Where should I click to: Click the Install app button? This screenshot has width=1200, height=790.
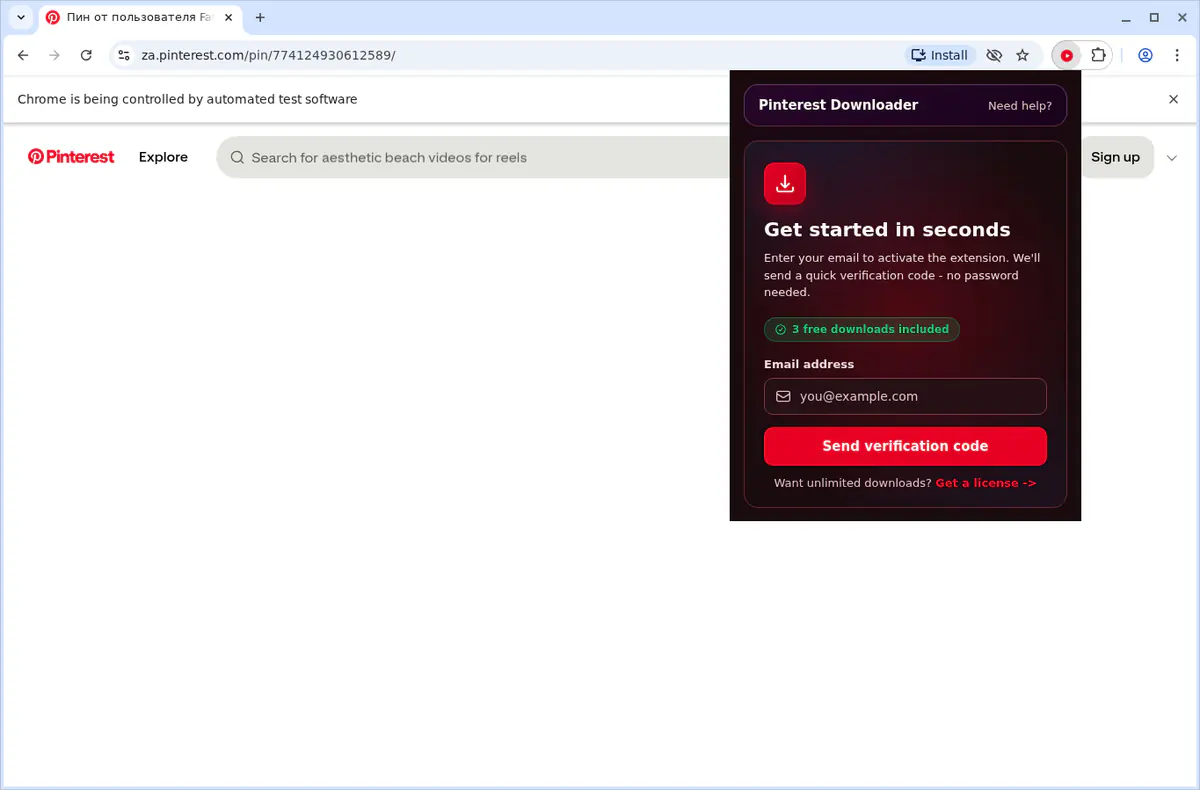[939, 56]
